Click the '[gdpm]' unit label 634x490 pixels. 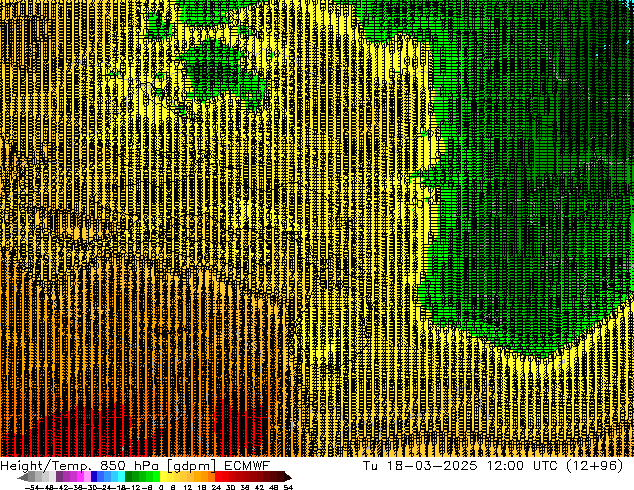click(192, 466)
